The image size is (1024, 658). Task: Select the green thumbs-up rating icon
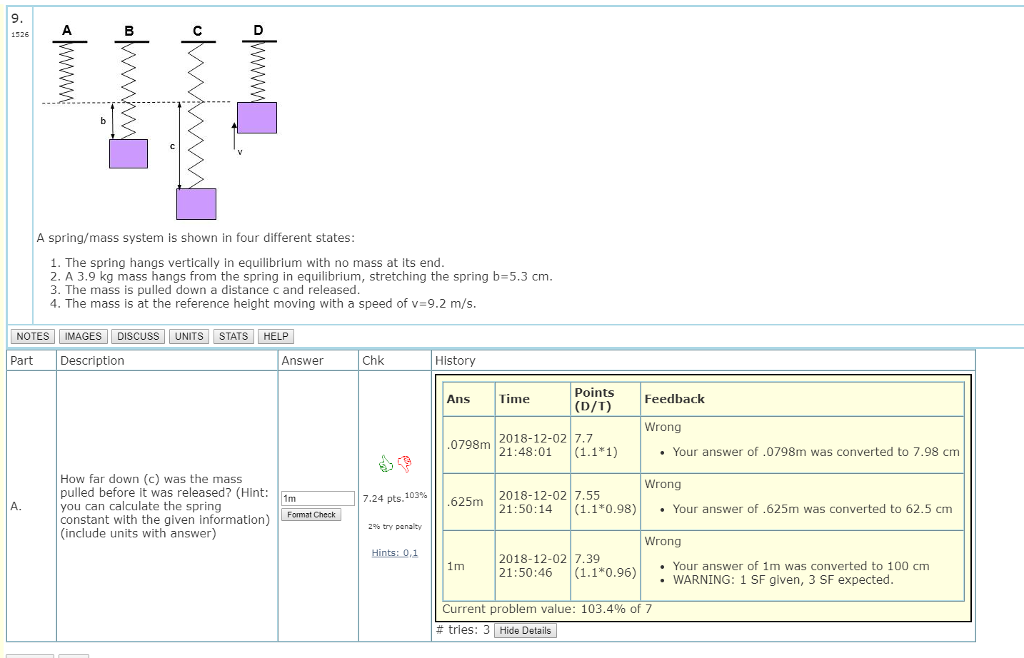click(x=385, y=461)
